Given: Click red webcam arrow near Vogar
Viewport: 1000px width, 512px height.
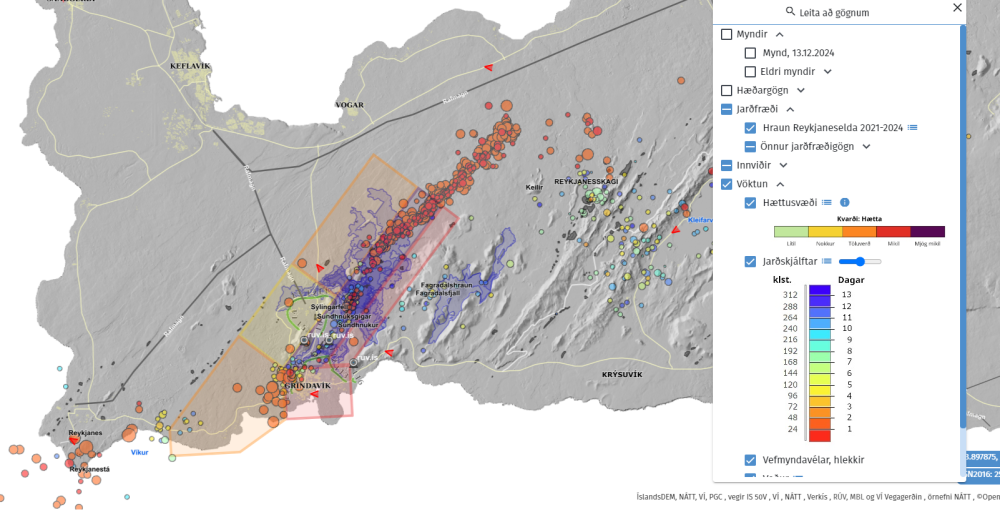Looking at the screenshot, I should pyautogui.click(x=488, y=67).
